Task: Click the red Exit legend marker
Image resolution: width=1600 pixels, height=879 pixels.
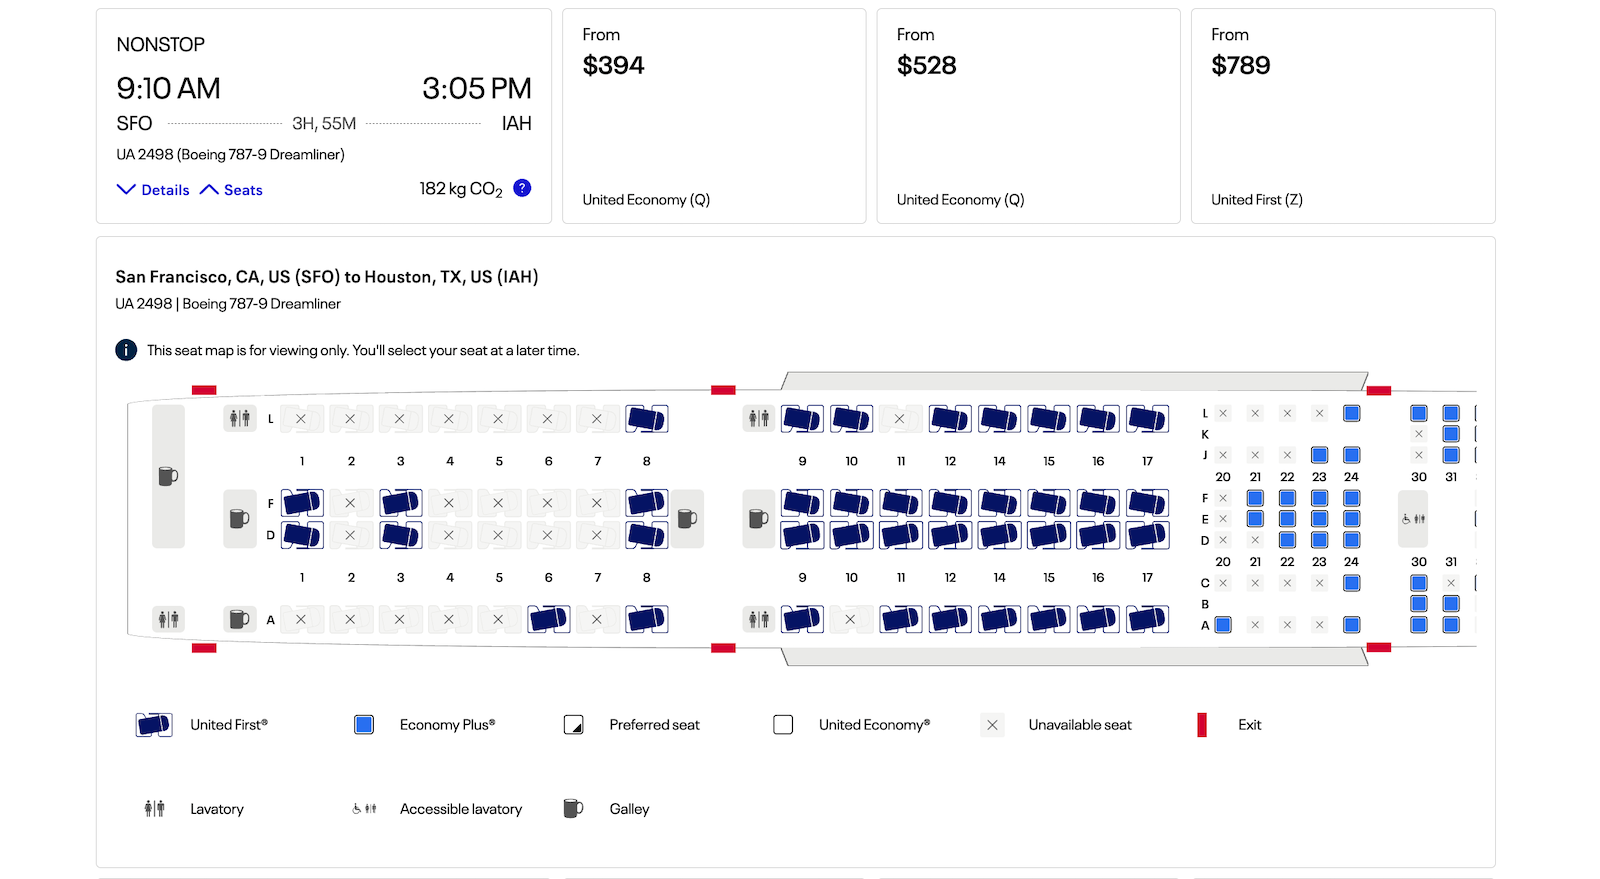Action: (x=1202, y=725)
